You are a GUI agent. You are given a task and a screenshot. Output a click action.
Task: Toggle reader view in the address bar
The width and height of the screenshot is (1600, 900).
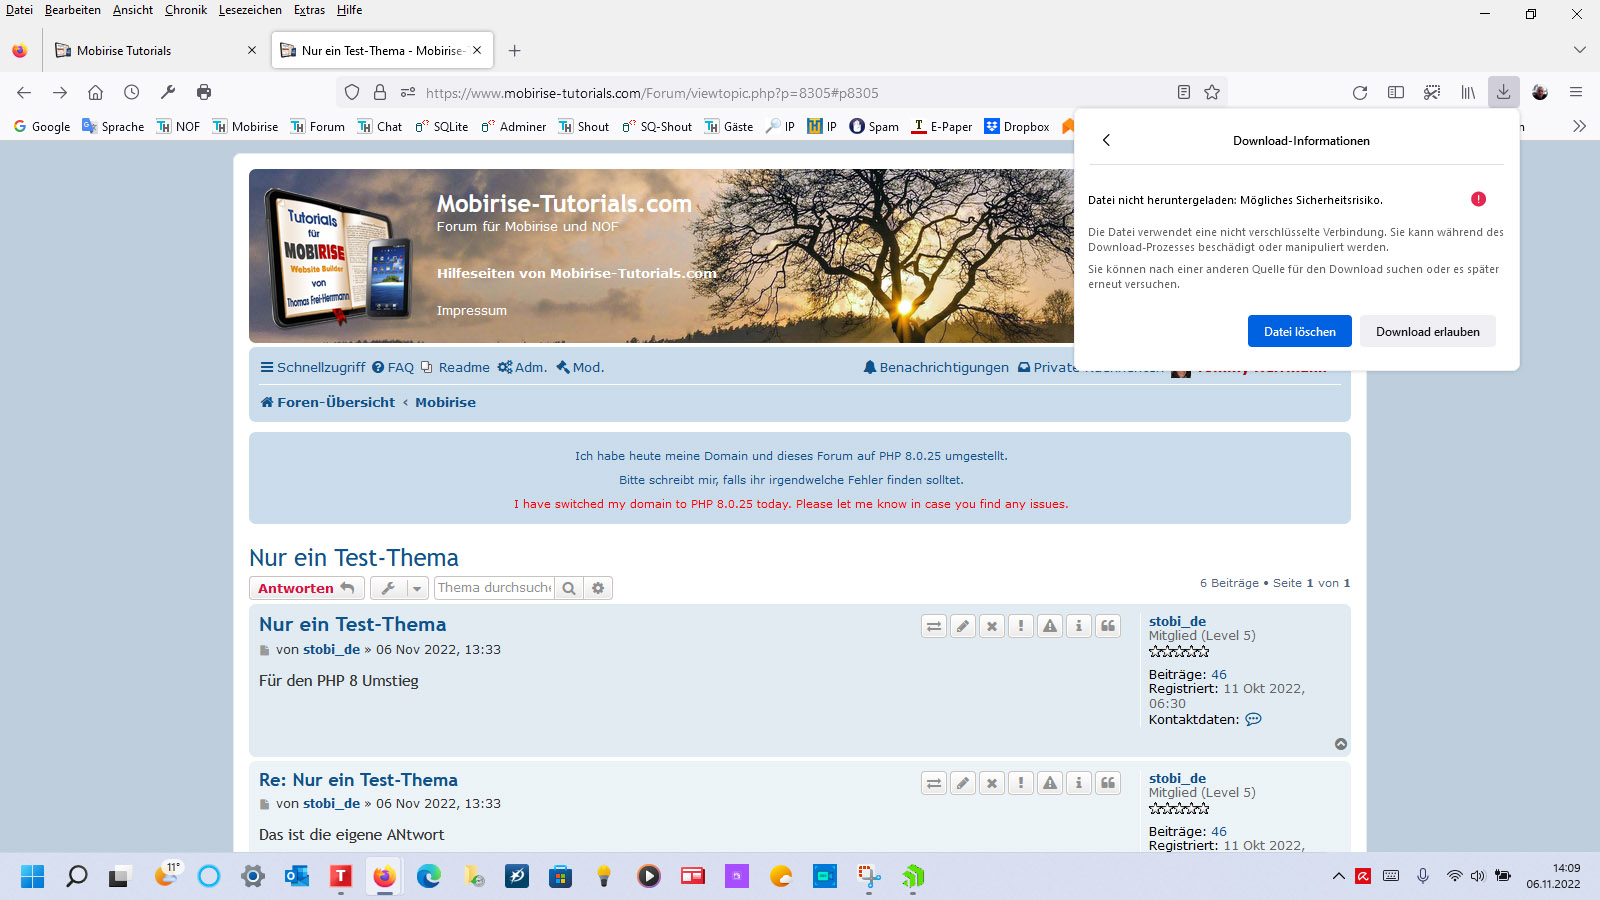click(1184, 92)
